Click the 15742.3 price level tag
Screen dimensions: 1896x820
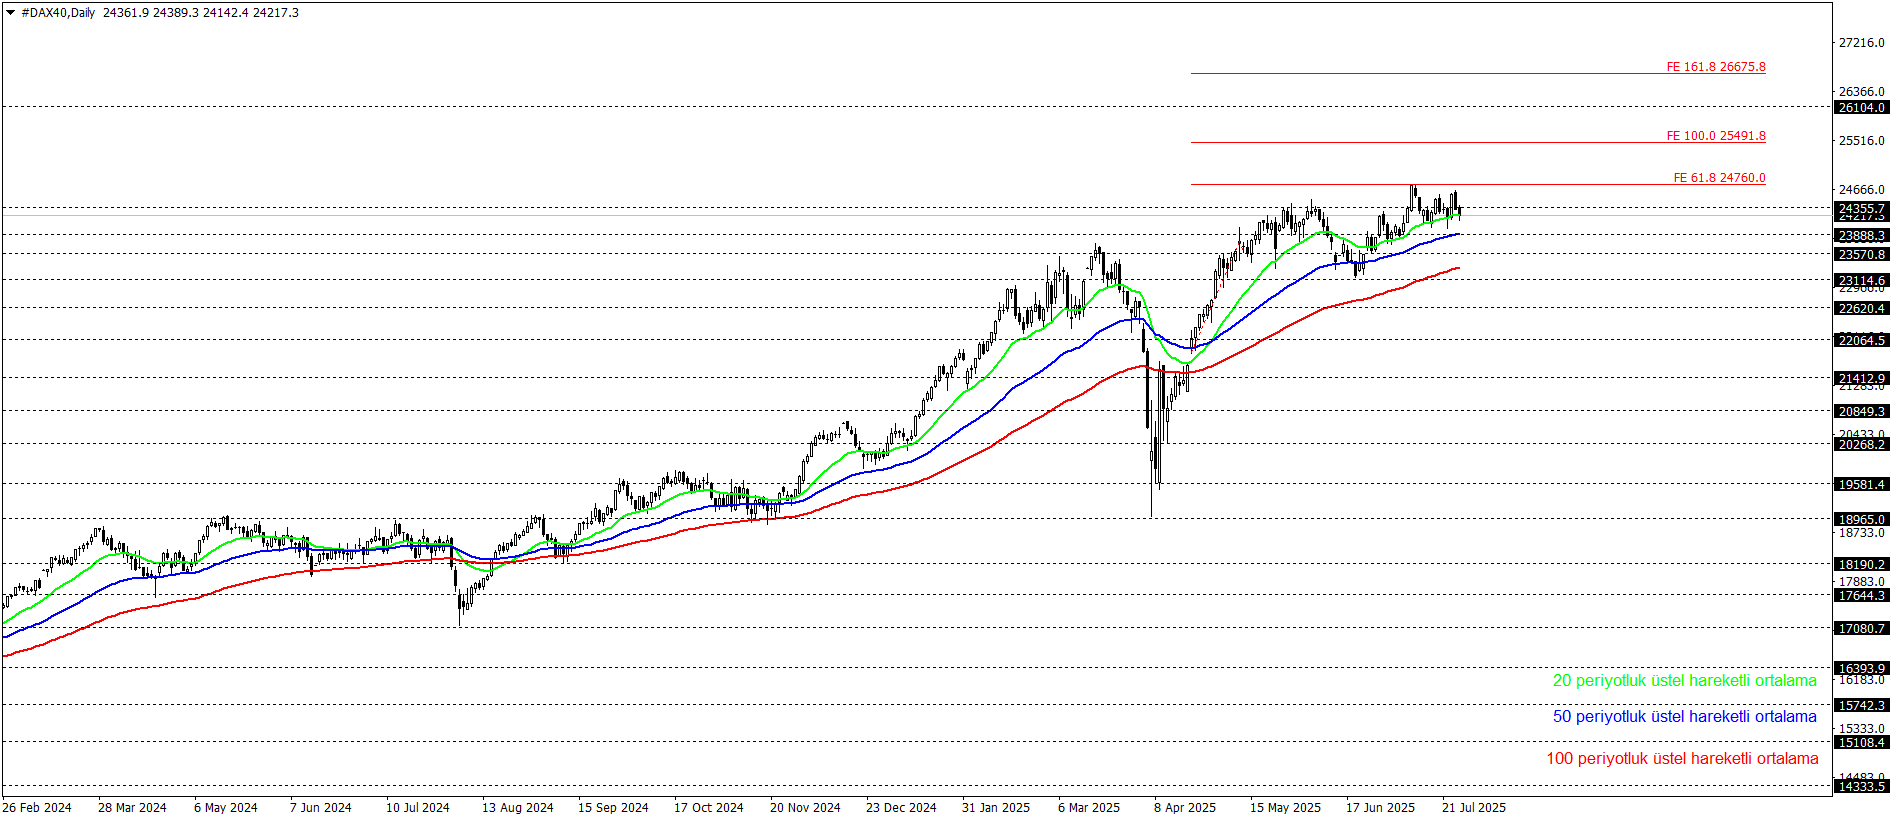point(1861,706)
